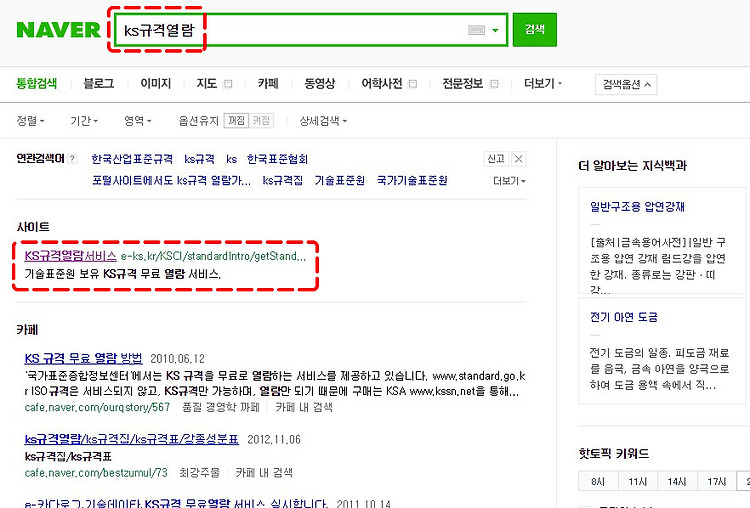Switch to the 이미지 tab
Viewport: 750px width, 508px height.
pos(155,84)
